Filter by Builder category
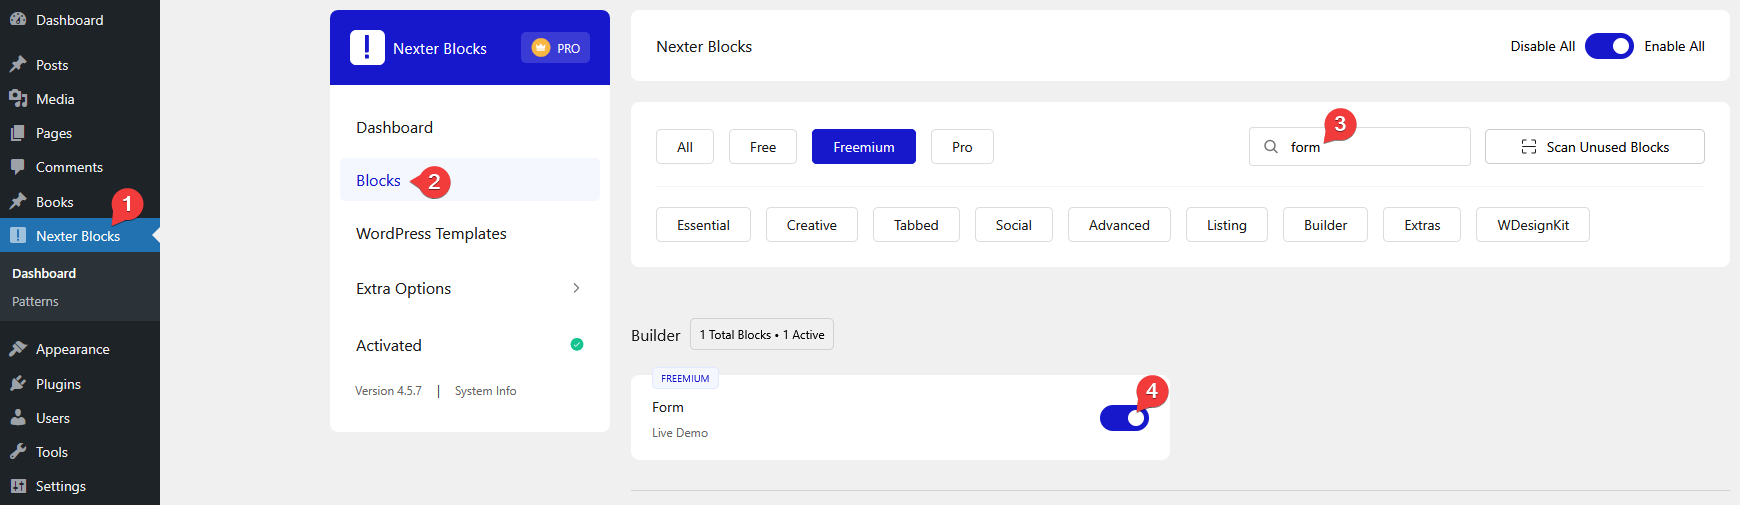Viewport: 1740px width, 505px height. 1325,225
